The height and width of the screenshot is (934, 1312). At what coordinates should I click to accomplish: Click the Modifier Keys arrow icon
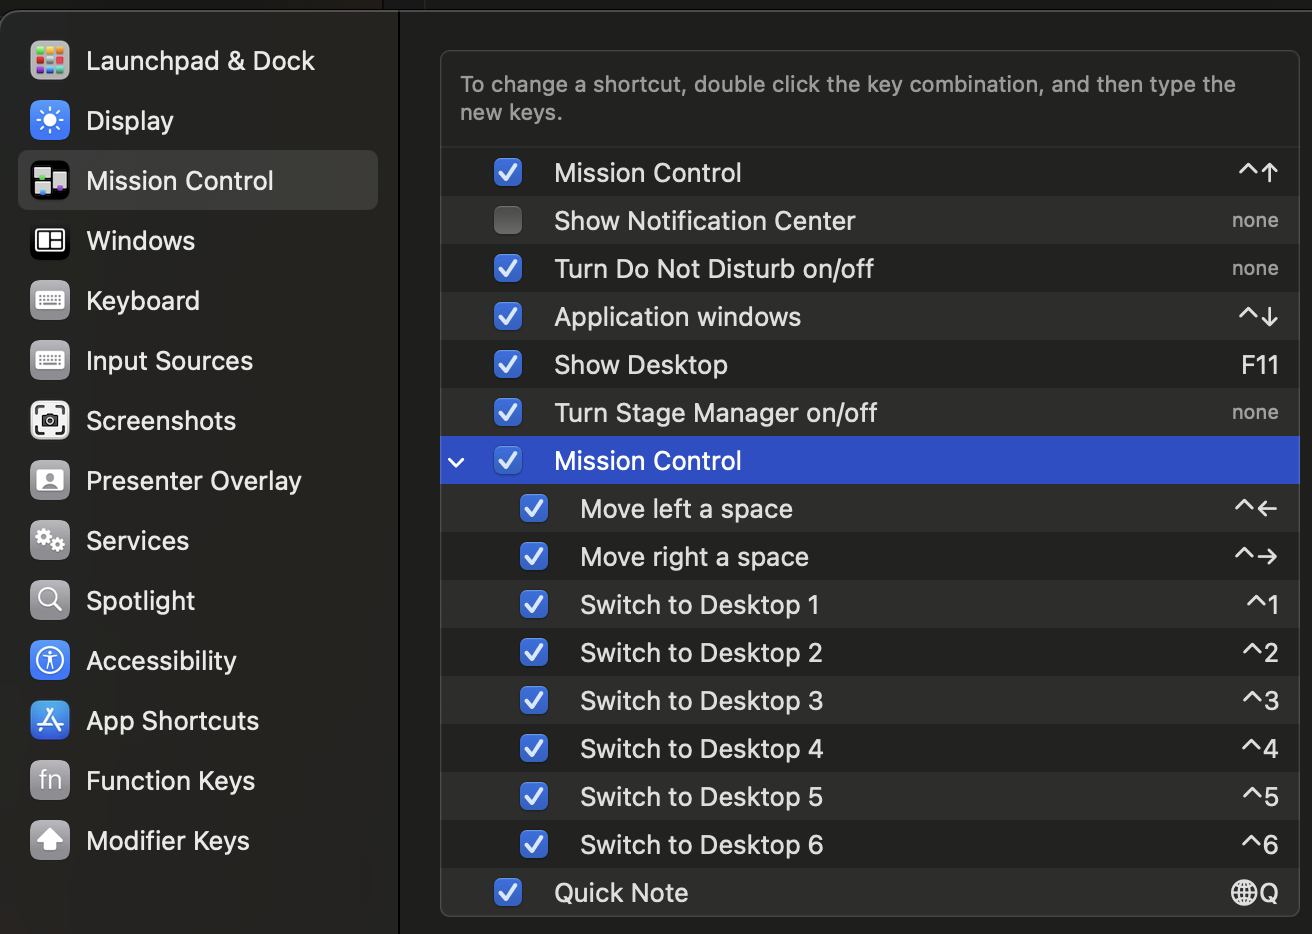point(50,840)
